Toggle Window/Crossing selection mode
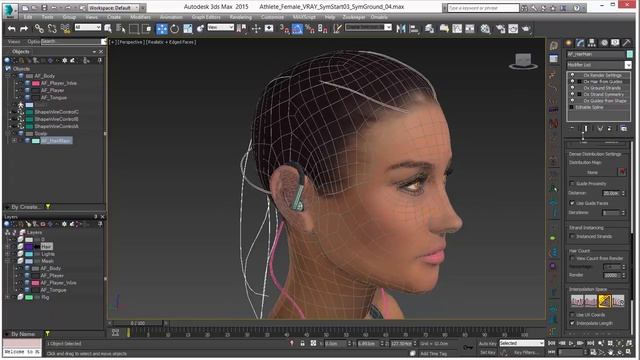Image resolution: width=640 pixels, height=360 pixels. click(147, 29)
